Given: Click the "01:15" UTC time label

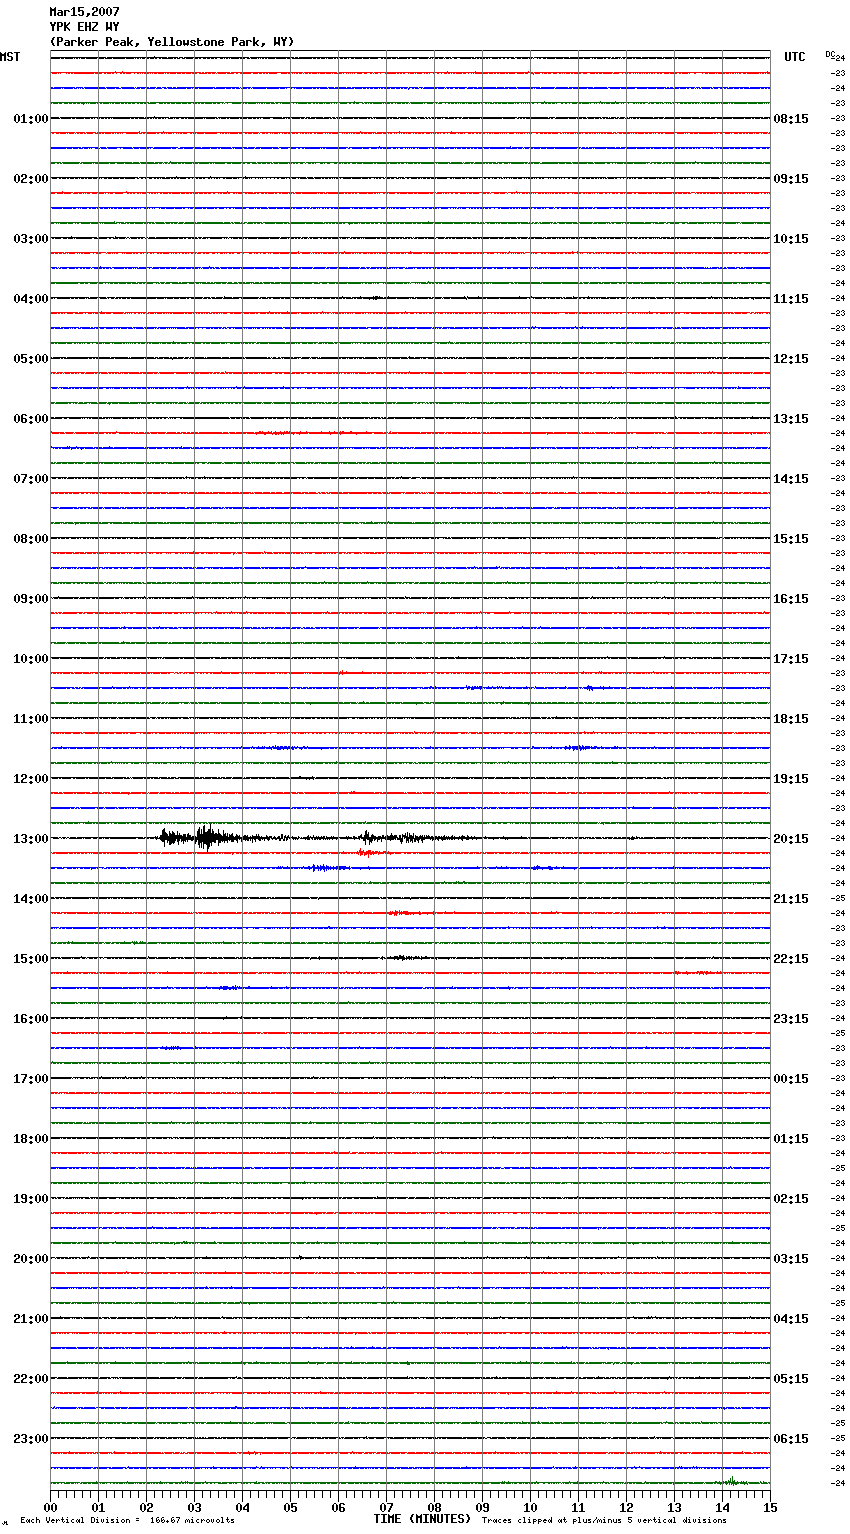Looking at the screenshot, I should point(791,1139).
